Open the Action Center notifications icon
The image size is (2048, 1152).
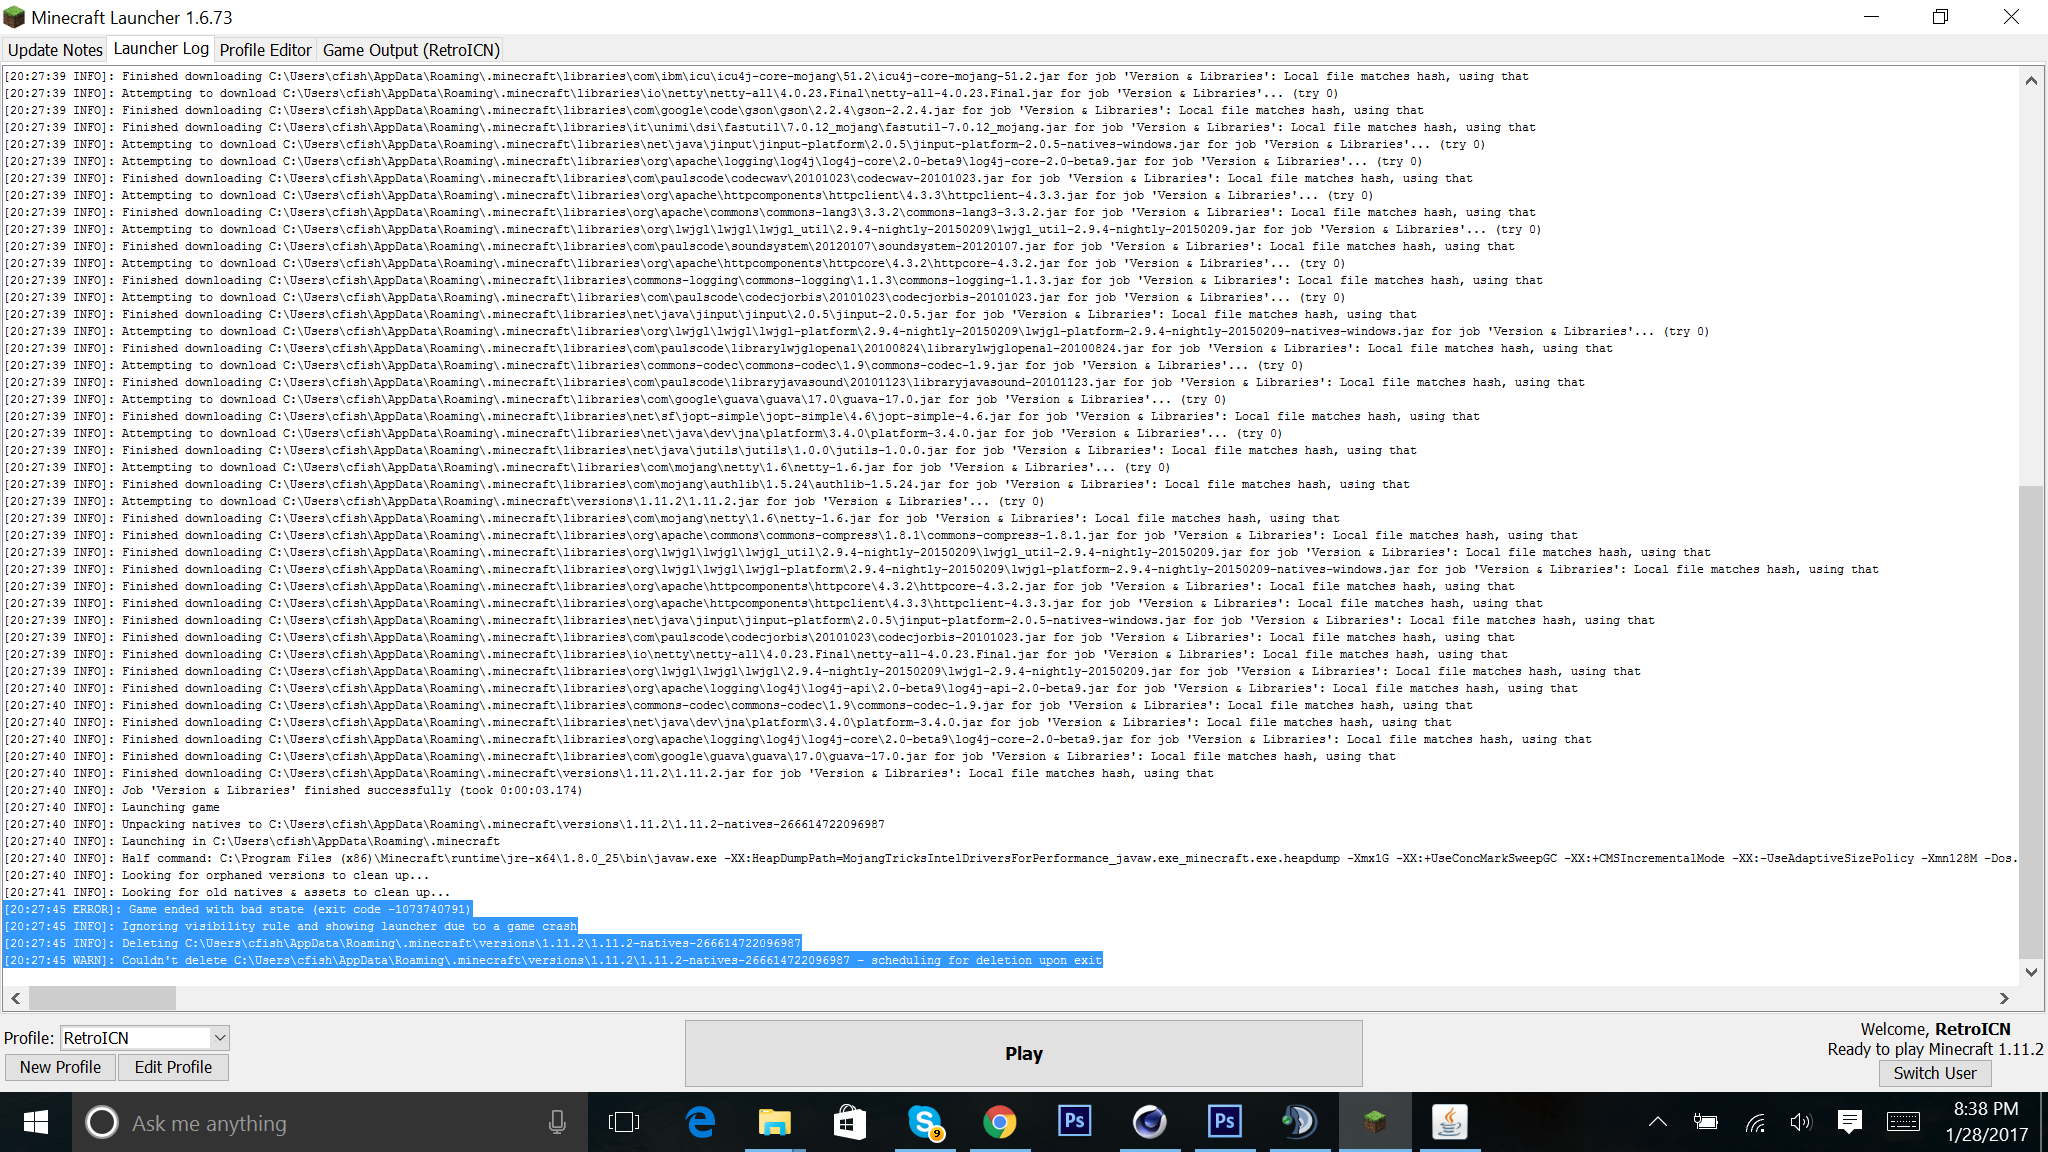[x=1849, y=1122]
